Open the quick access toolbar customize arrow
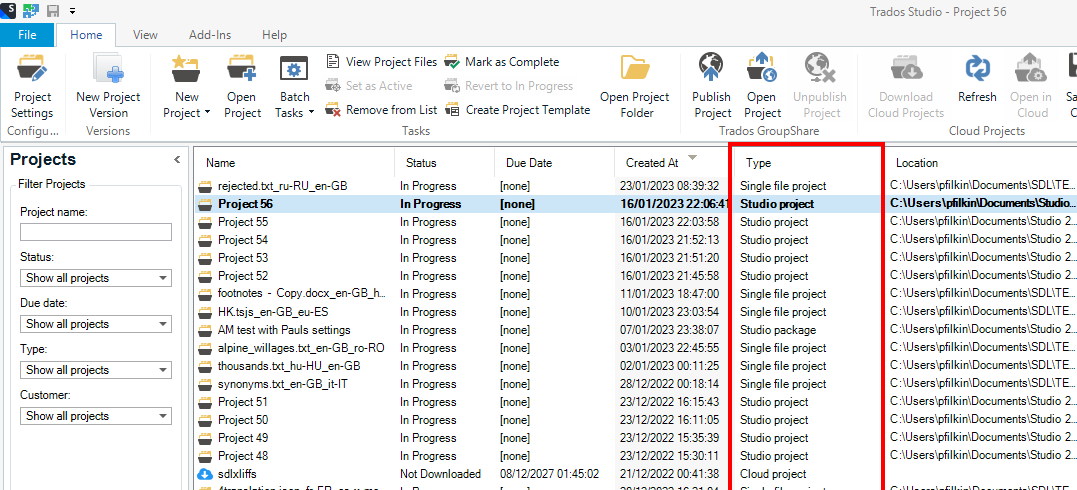 72,11
